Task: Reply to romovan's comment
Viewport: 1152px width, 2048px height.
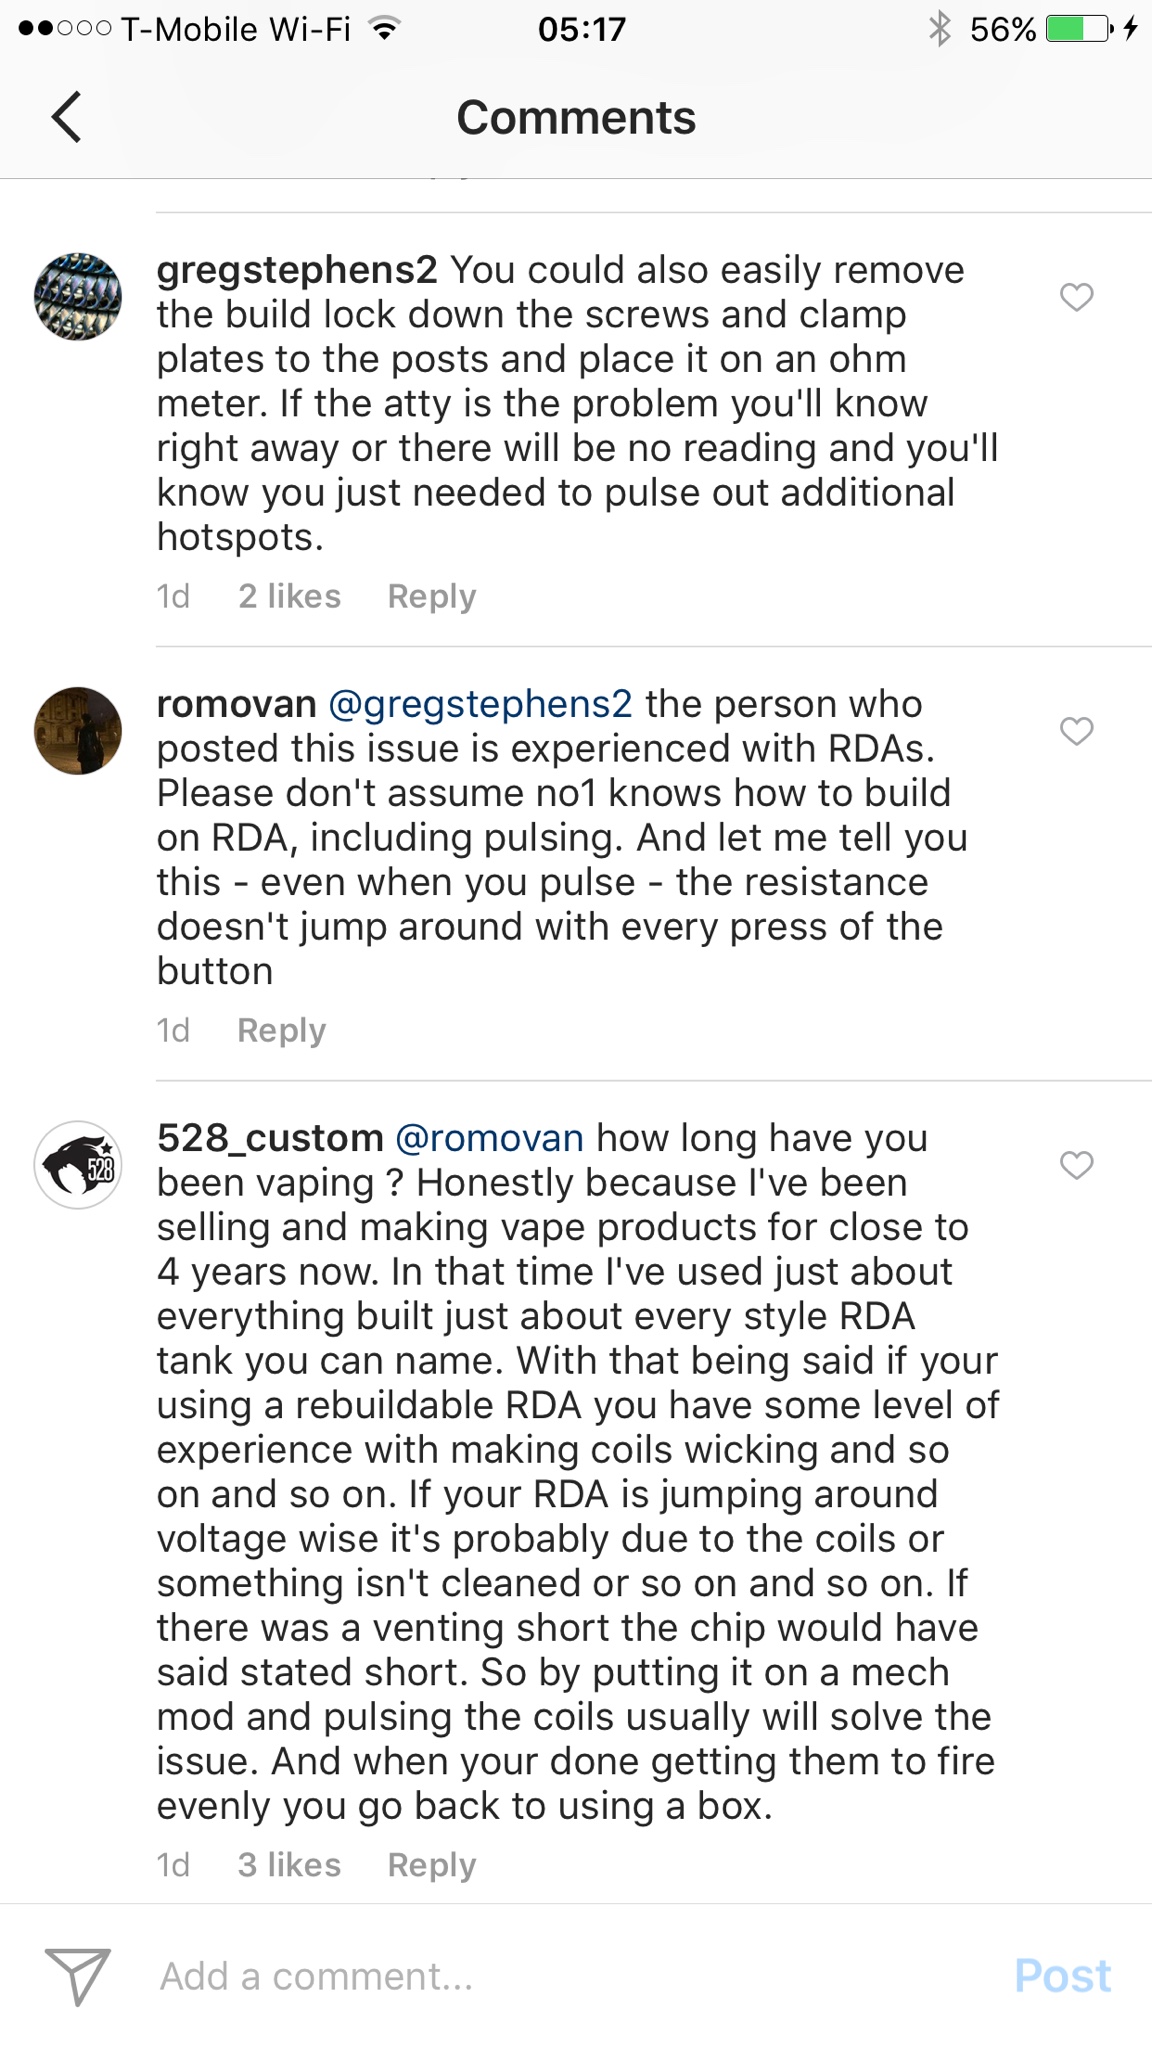Action: 281,1030
